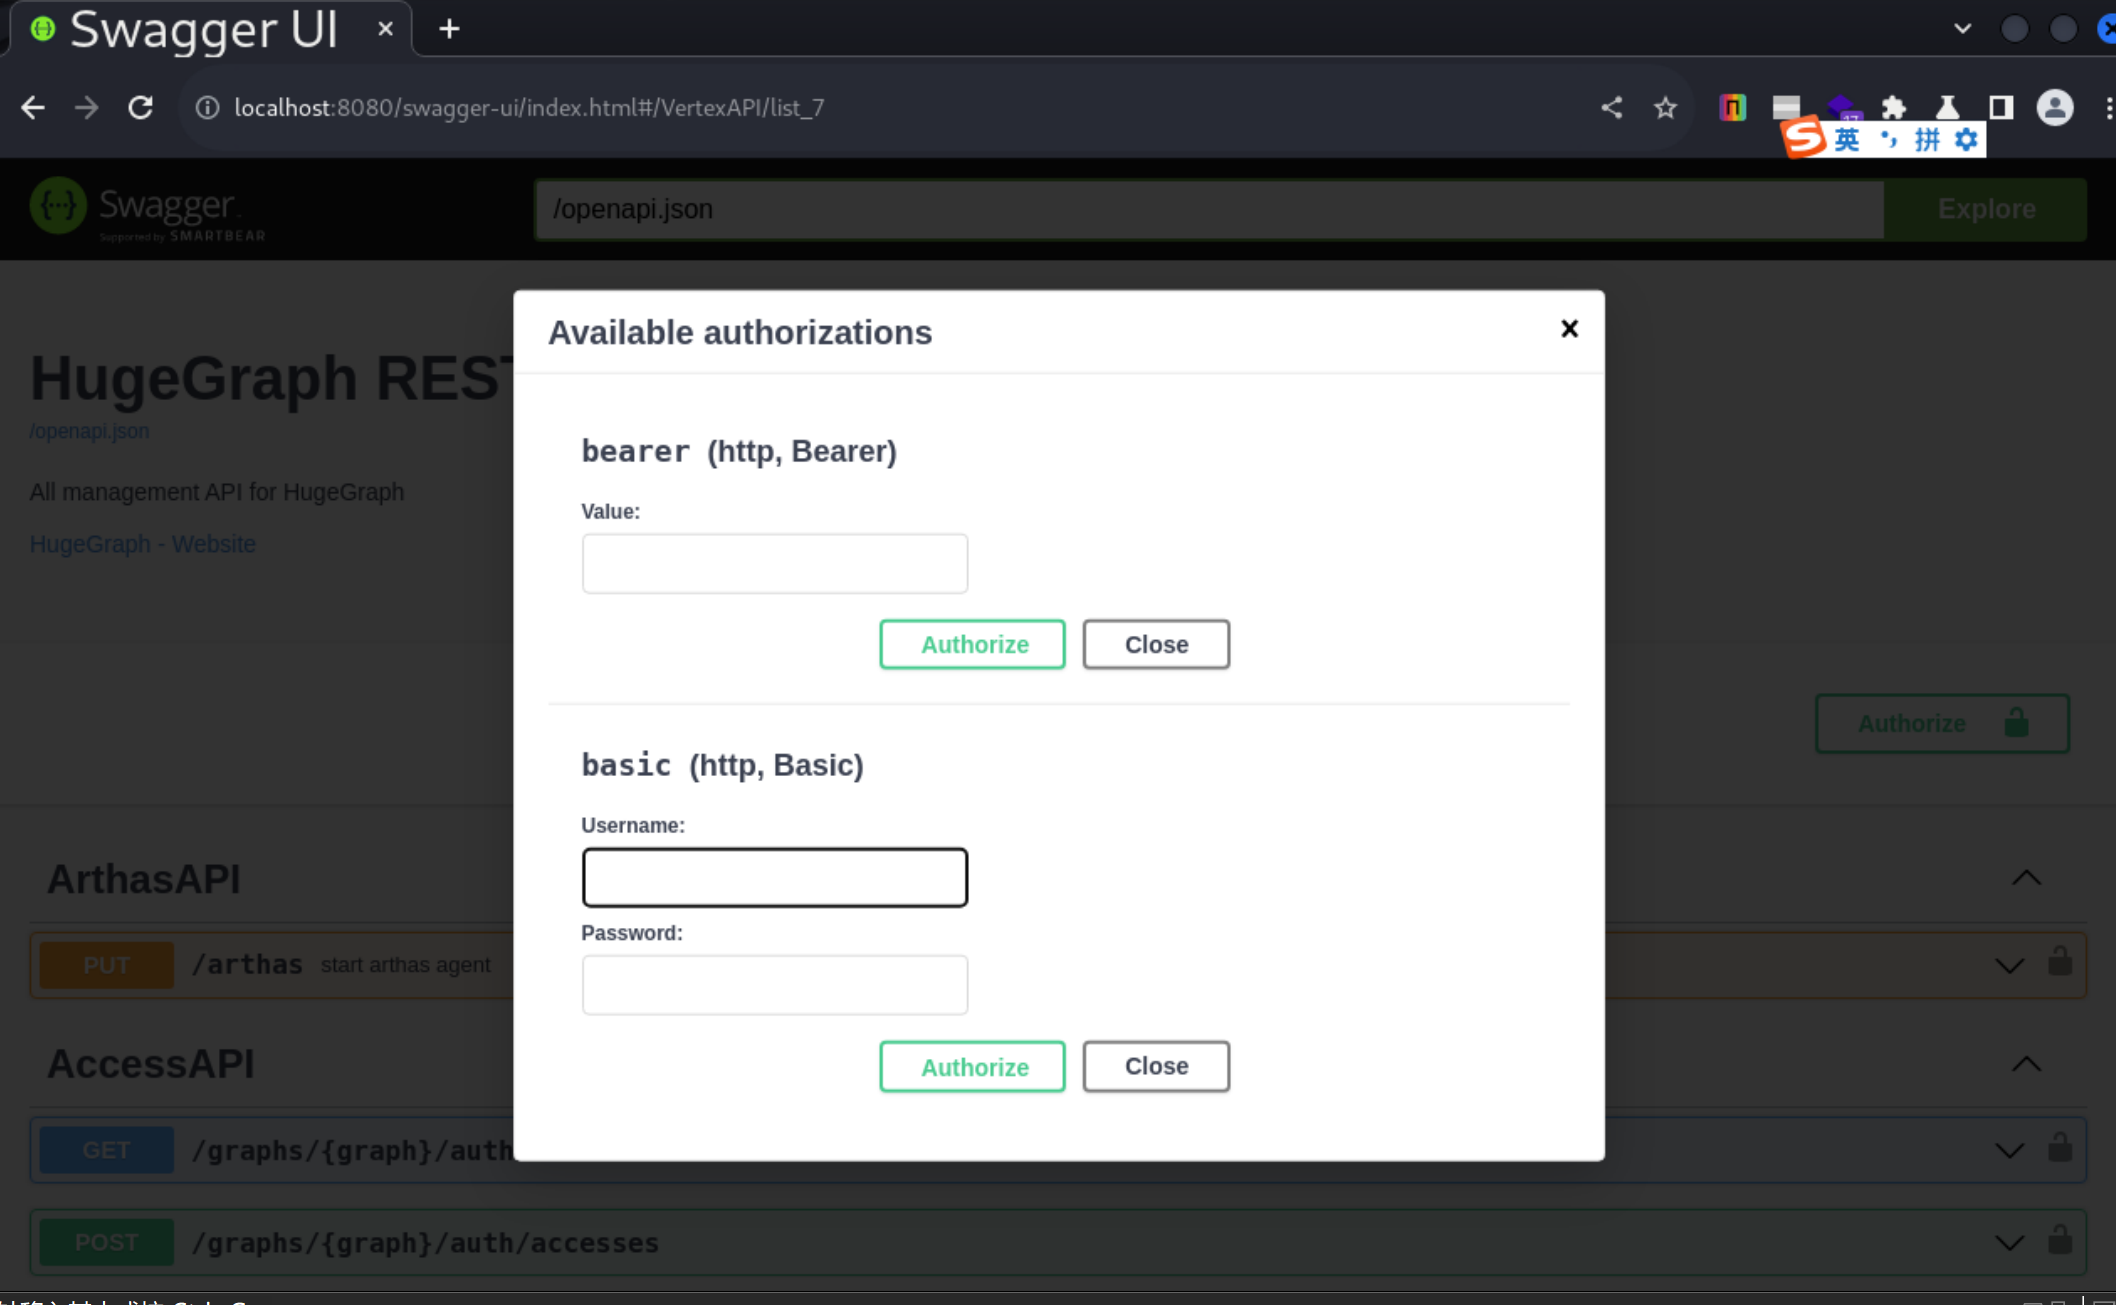
Task: Open the side panel browser icon
Action: (x=2000, y=107)
